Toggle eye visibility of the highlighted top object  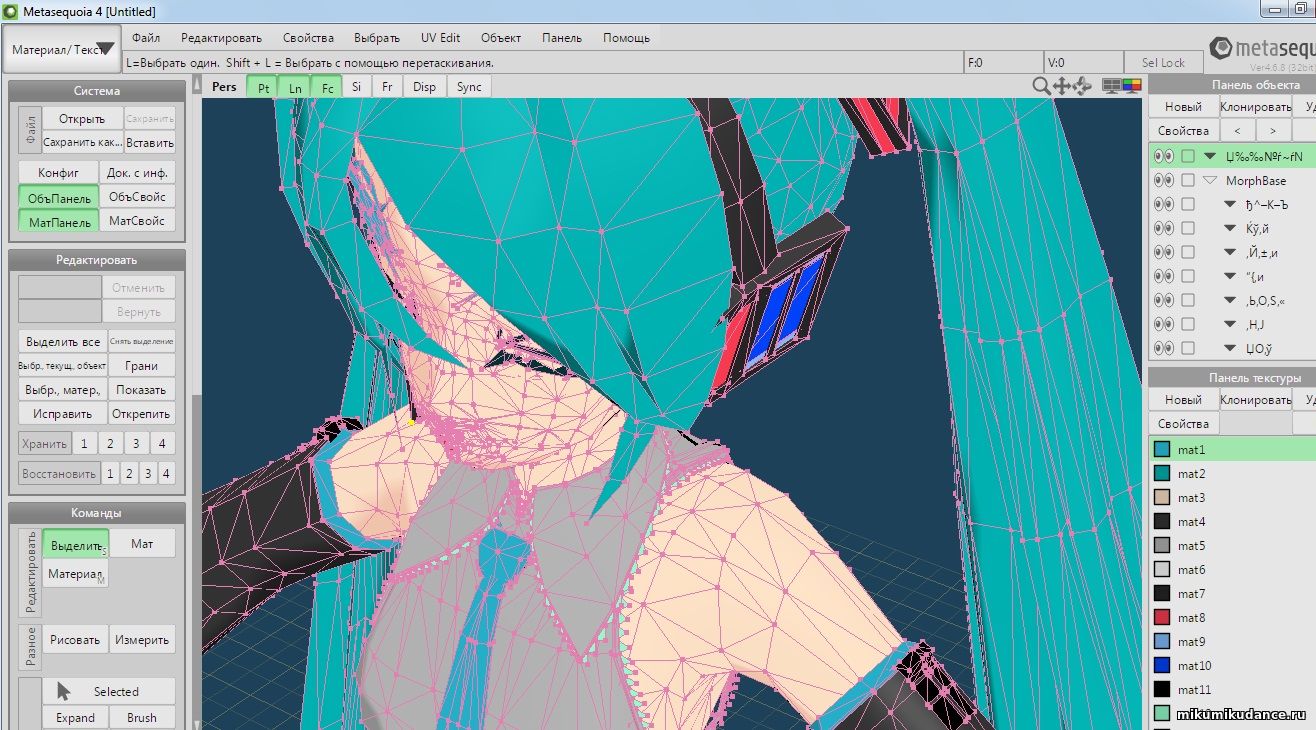click(x=1162, y=157)
